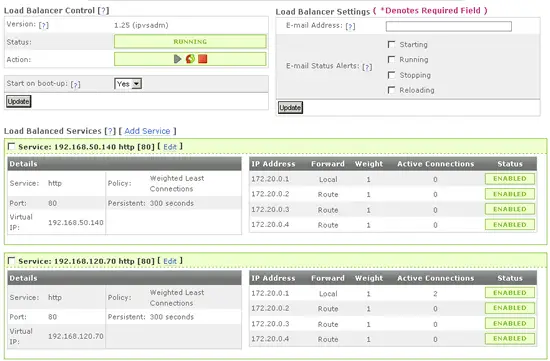Click the green Start play icon

[x=177, y=59]
